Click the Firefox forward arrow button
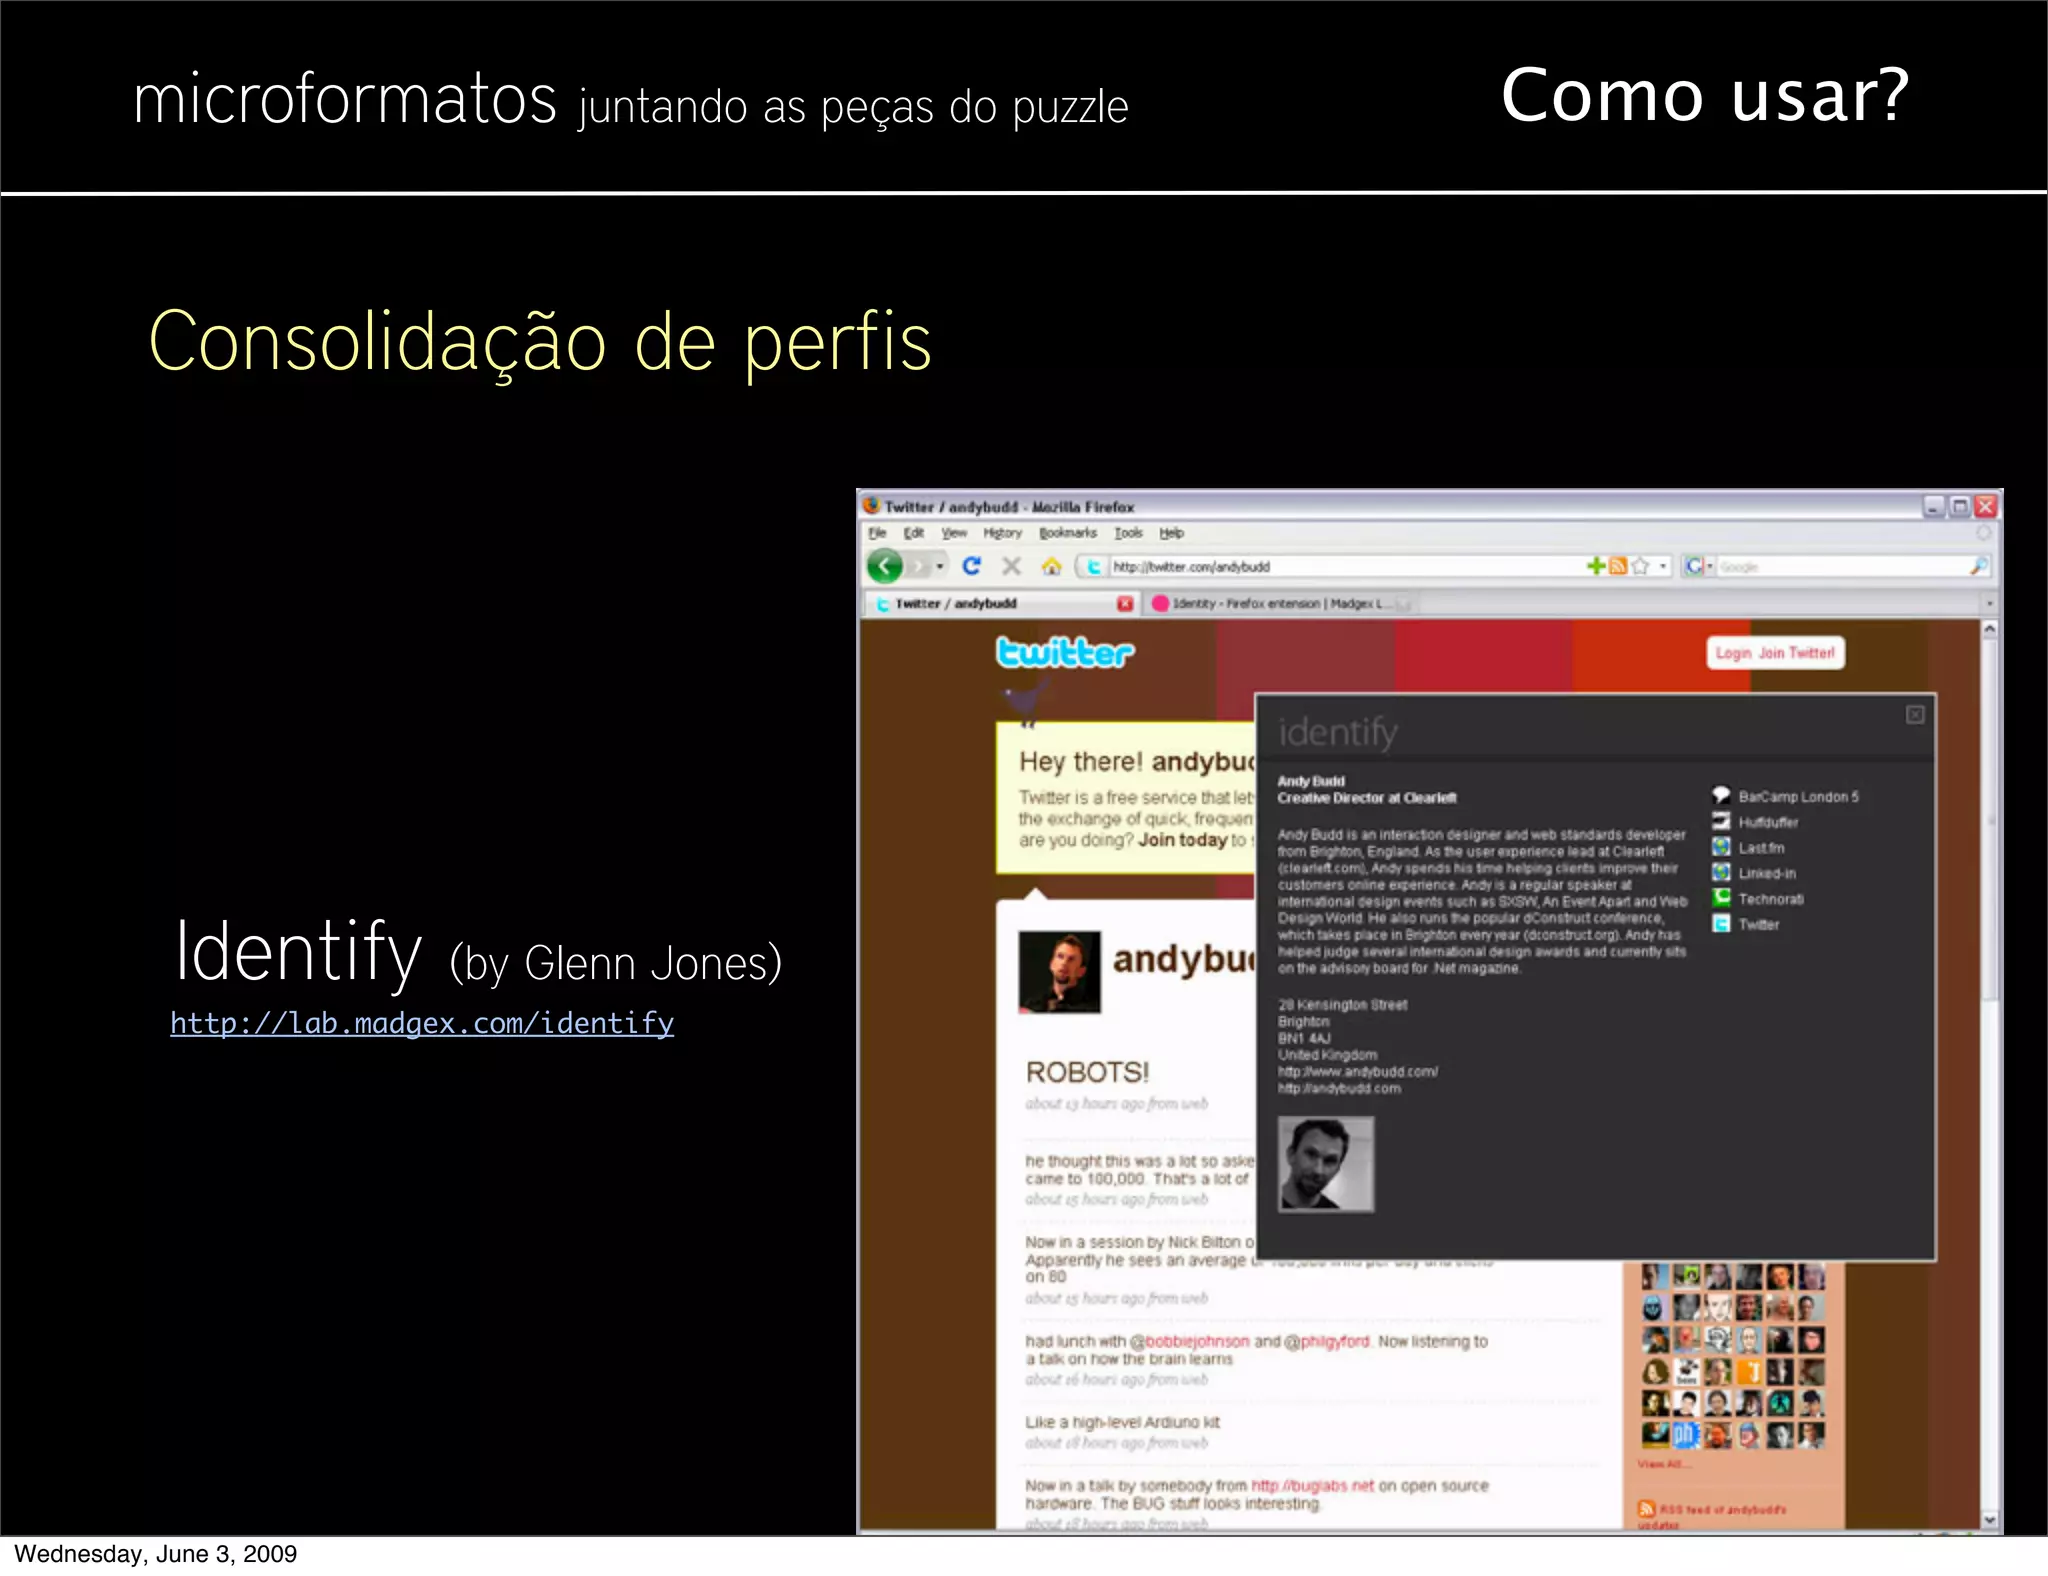 (x=919, y=567)
